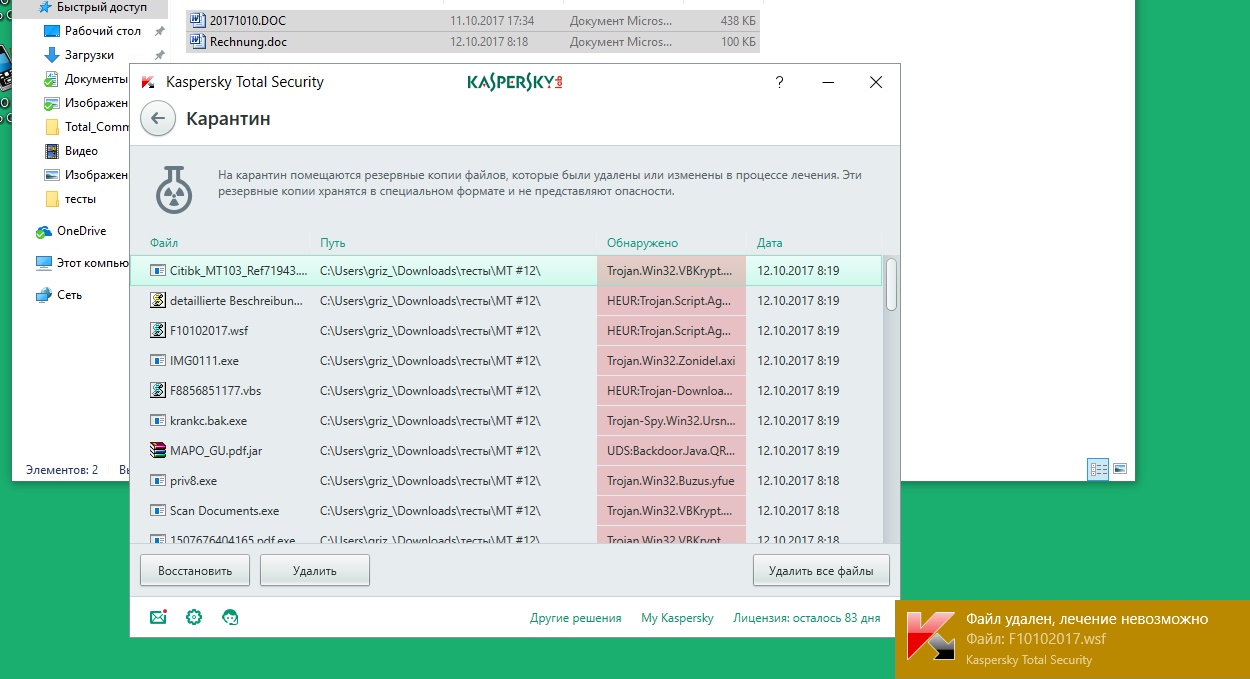1250x679 pixels.
Task: Click the pin icon beside Рабочий стол
Action: [160, 31]
